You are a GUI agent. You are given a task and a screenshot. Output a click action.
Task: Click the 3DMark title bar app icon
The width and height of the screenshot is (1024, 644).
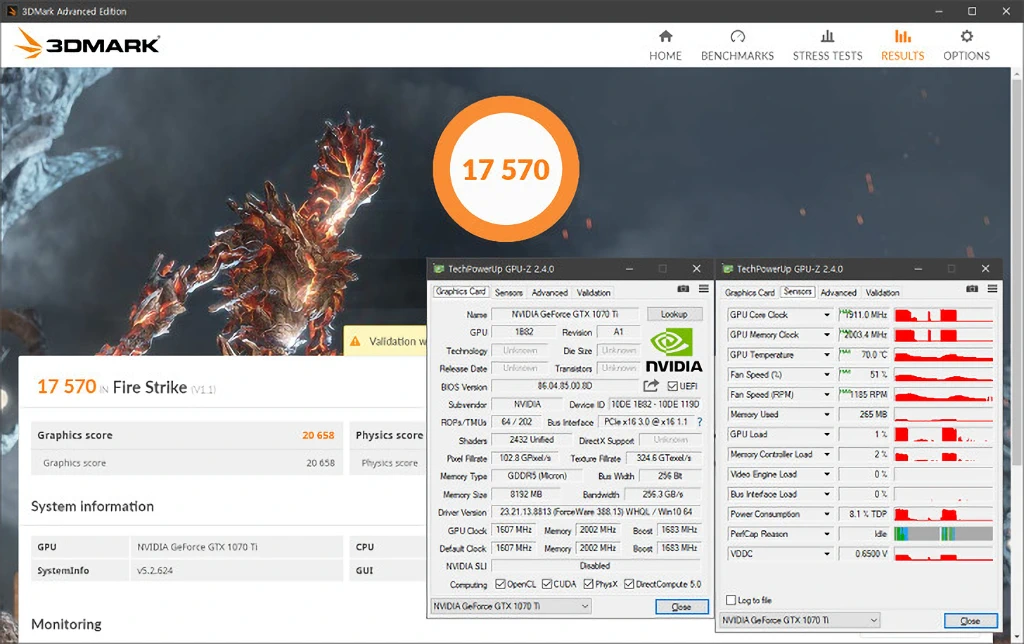pyautogui.click(x=12, y=11)
